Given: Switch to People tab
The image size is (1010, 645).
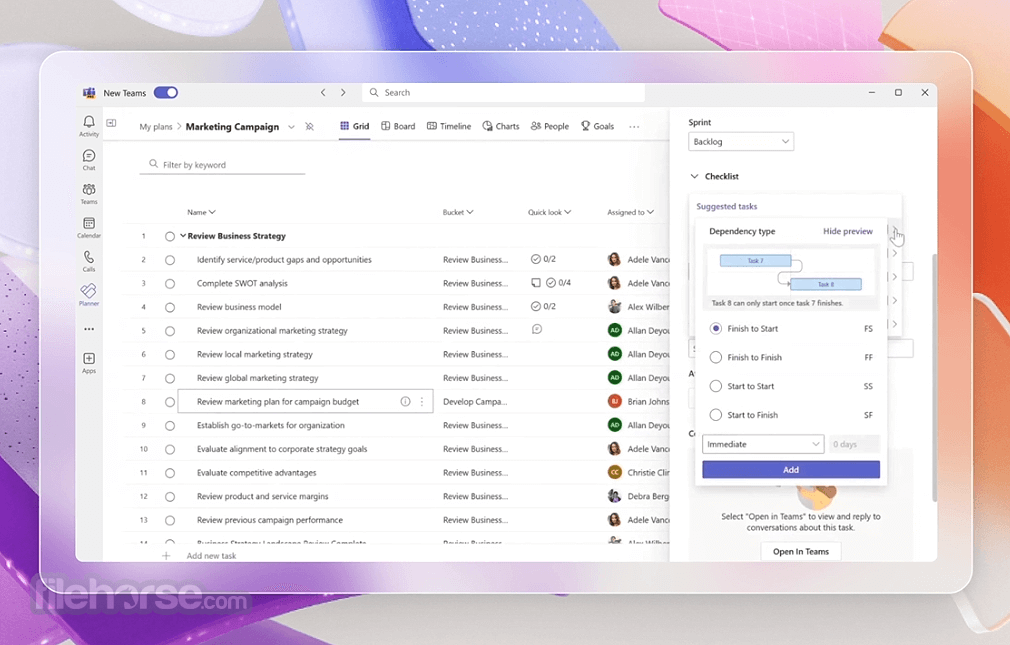Looking at the screenshot, I should pos(549,126).
